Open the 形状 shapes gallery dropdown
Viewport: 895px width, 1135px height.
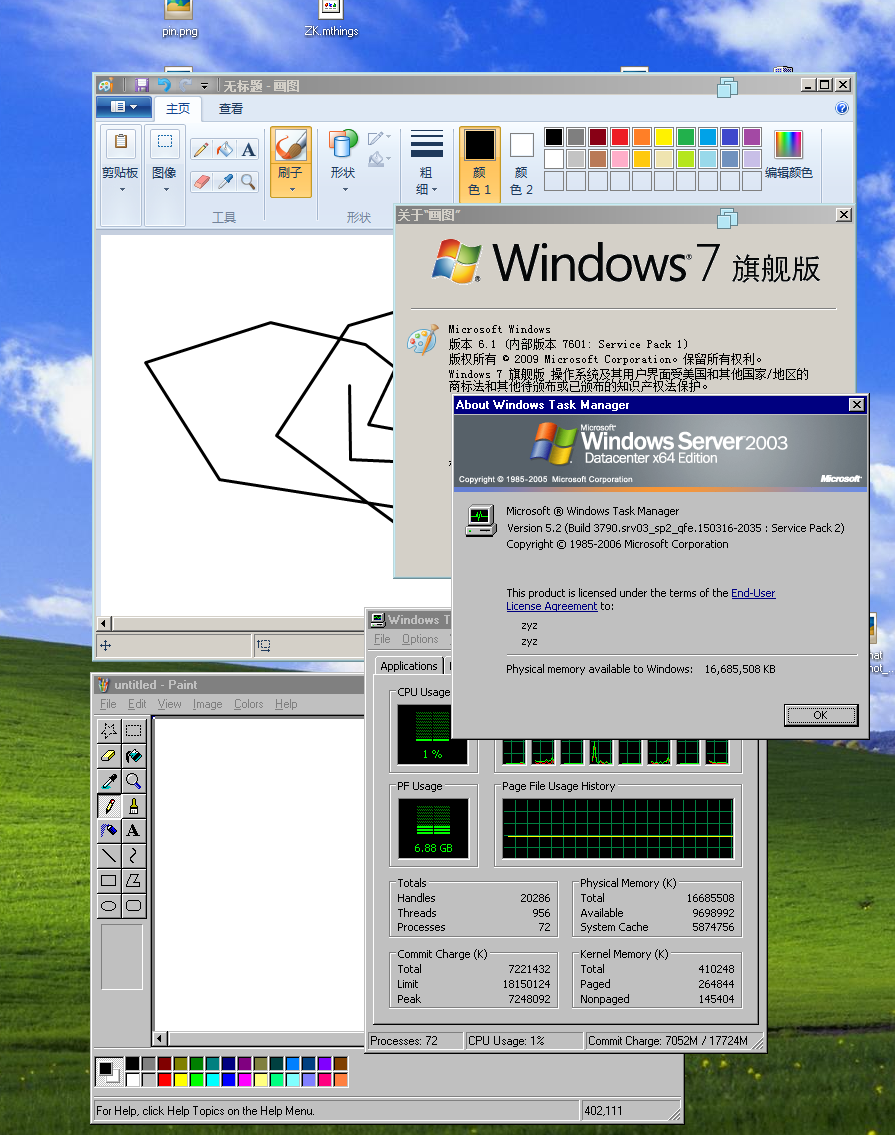345,190
